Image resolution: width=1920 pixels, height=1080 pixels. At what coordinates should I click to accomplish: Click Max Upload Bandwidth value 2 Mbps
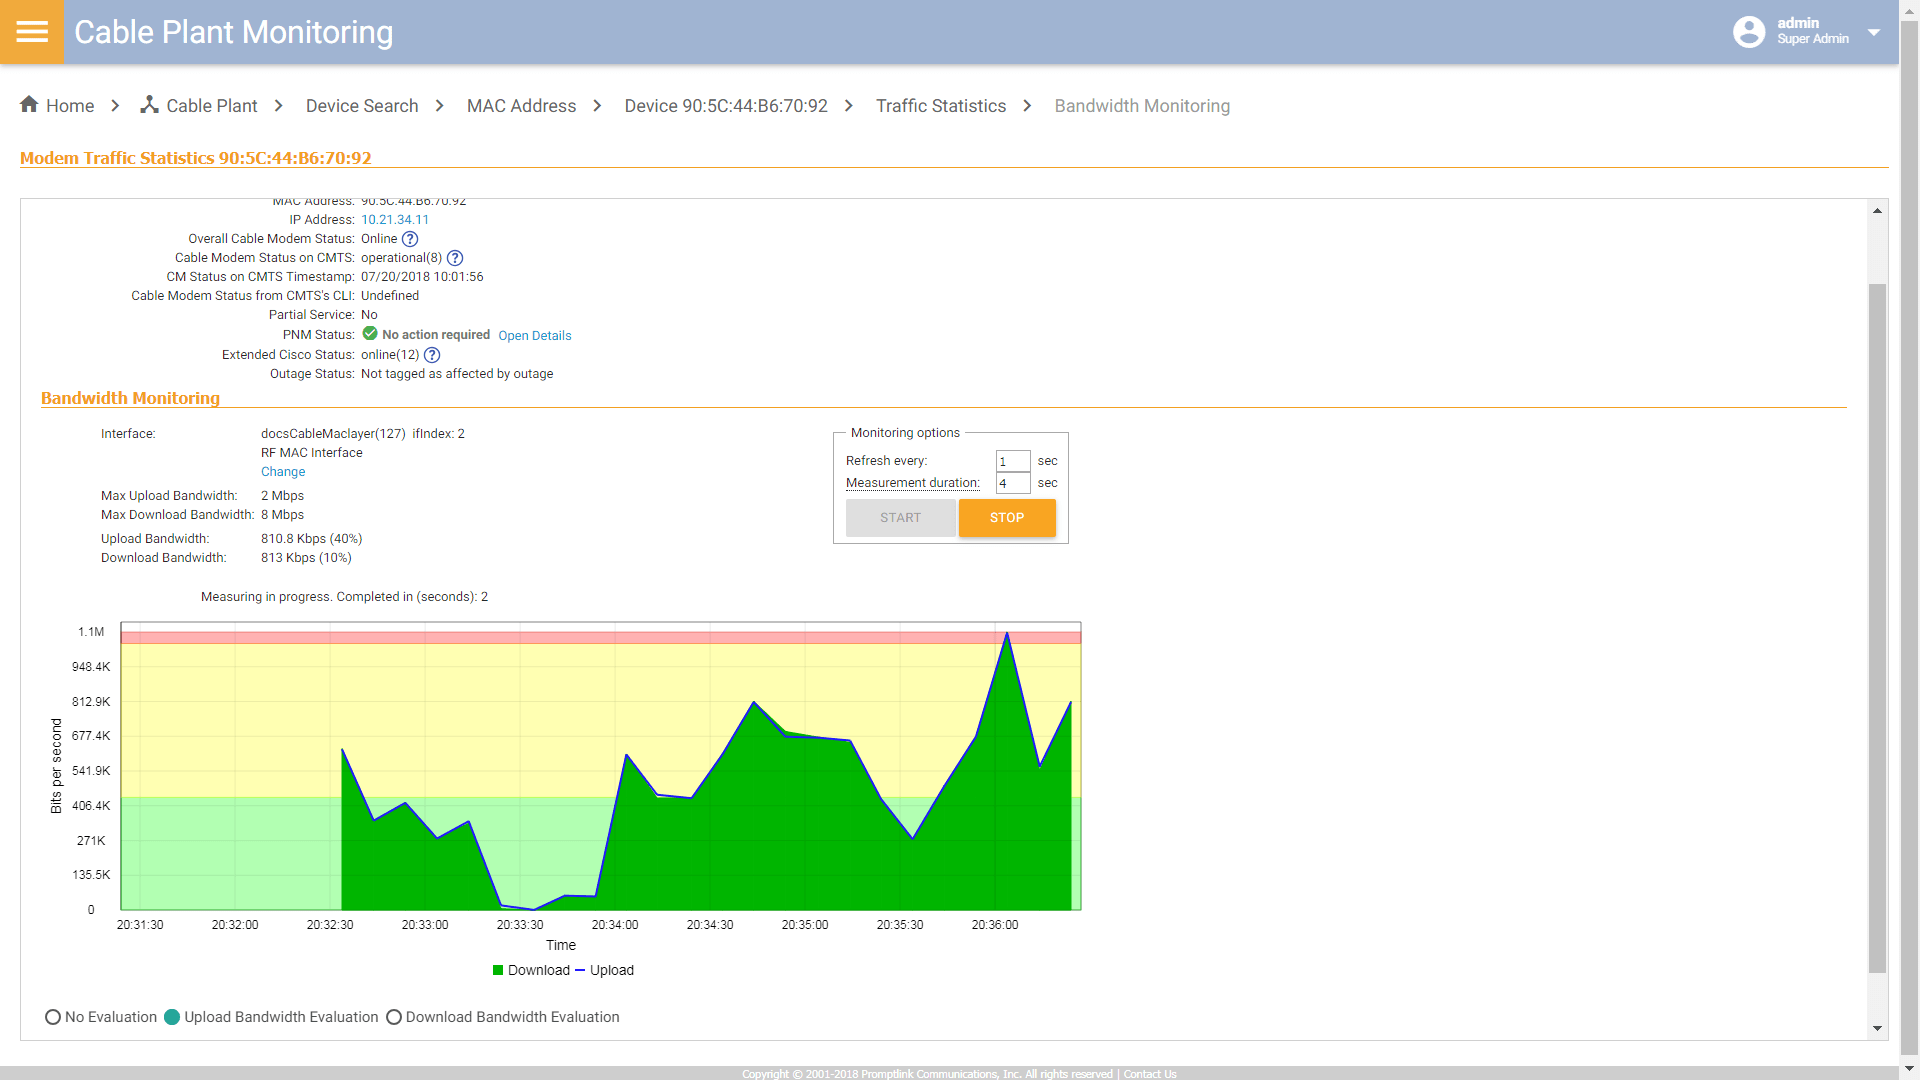(282, 496)
